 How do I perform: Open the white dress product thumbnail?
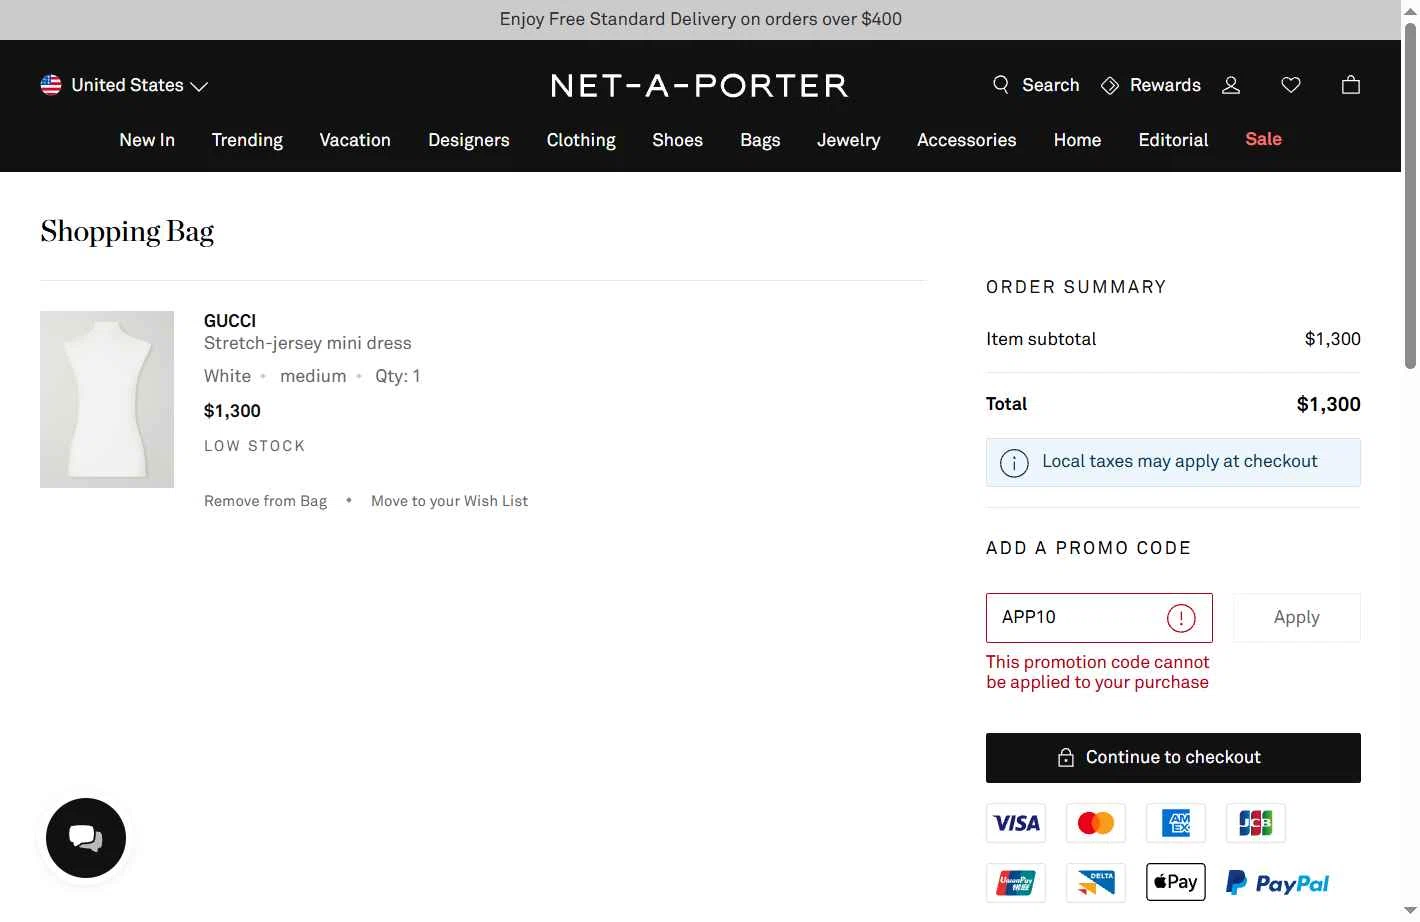[x=107, y=400]
